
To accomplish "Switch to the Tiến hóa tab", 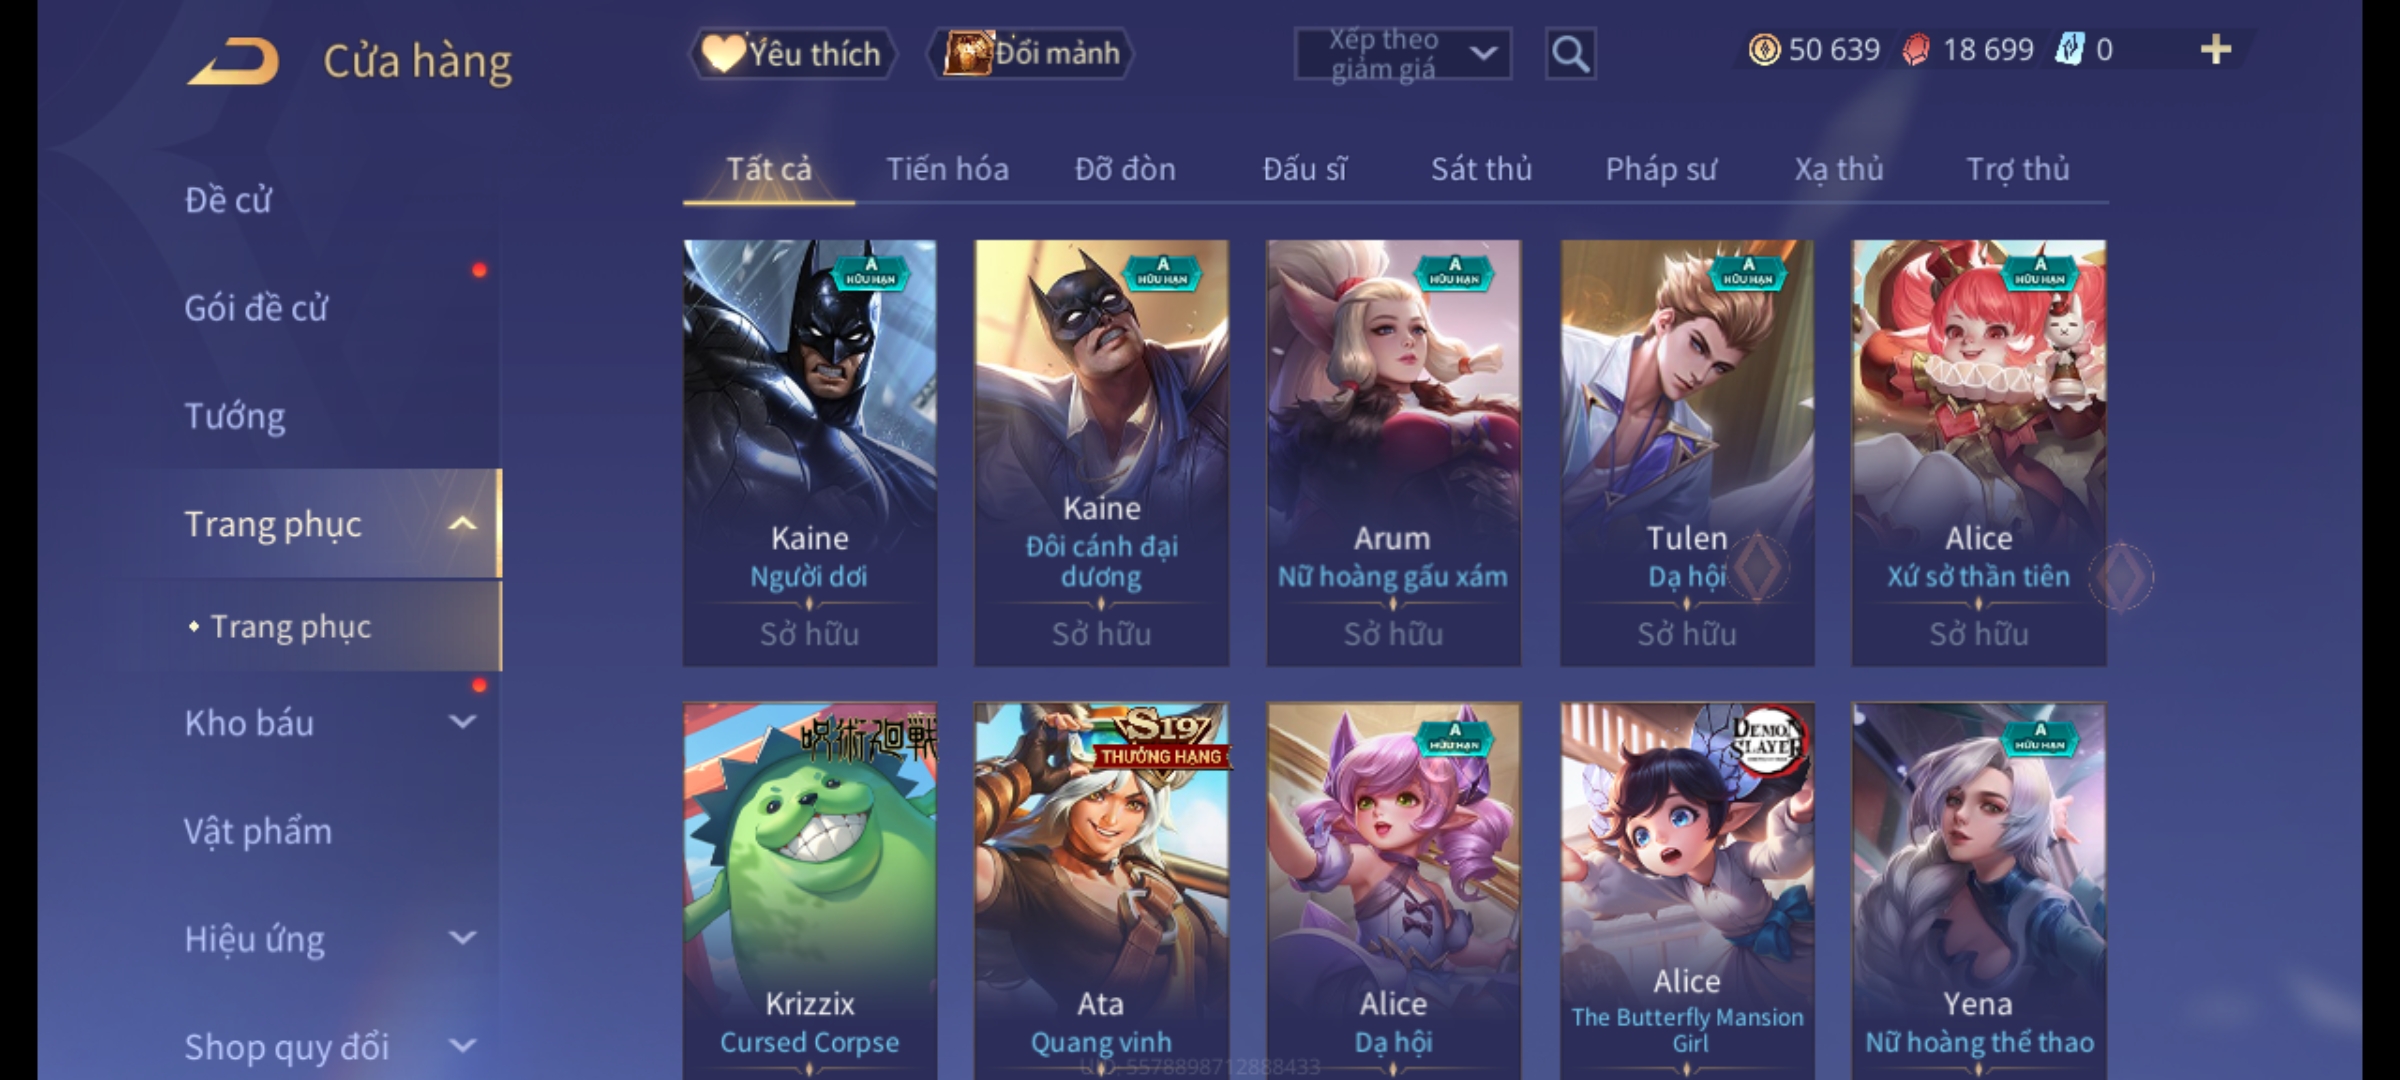I will tap(947, 169).
